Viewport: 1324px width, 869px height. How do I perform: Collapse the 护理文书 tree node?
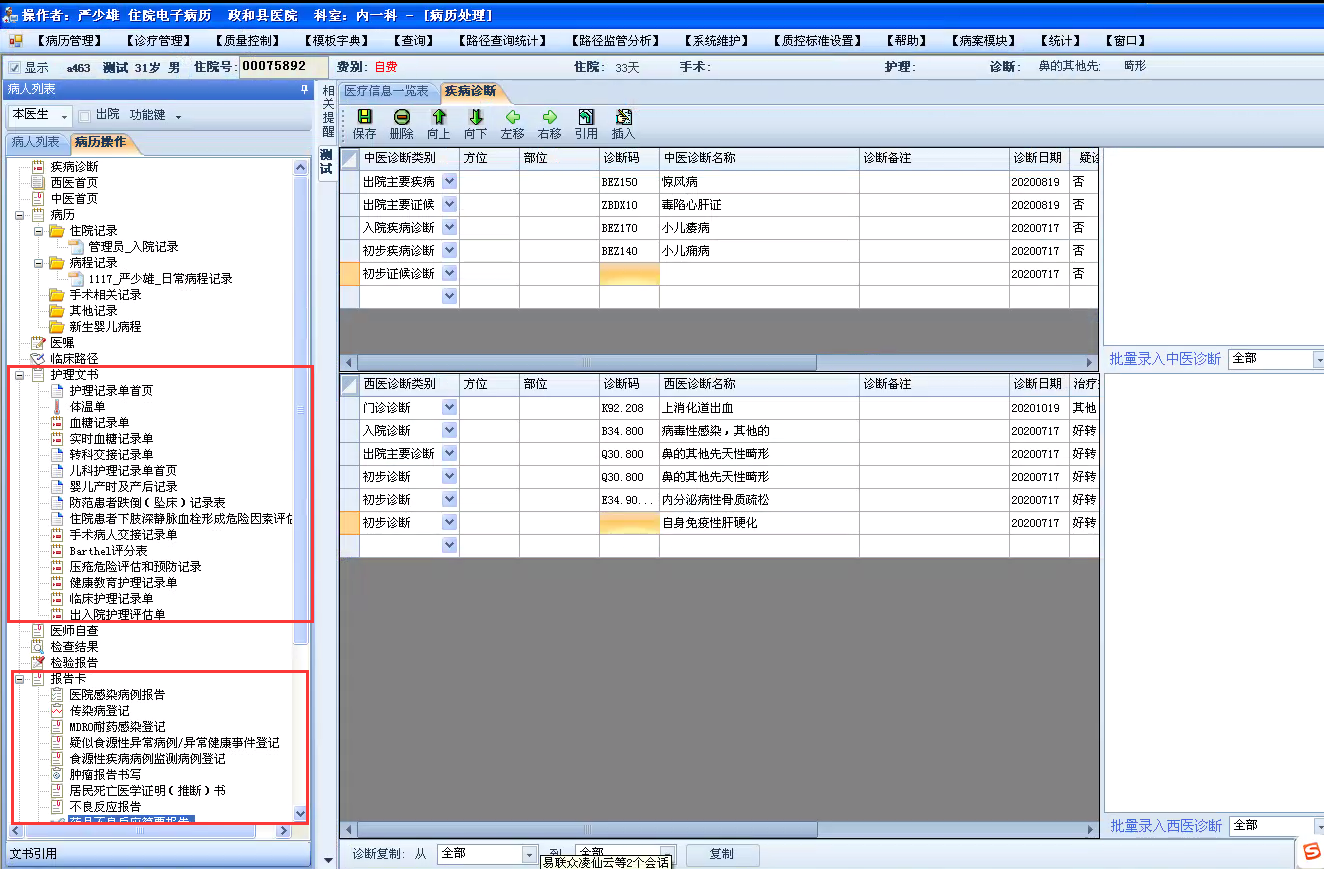point(20,375)
